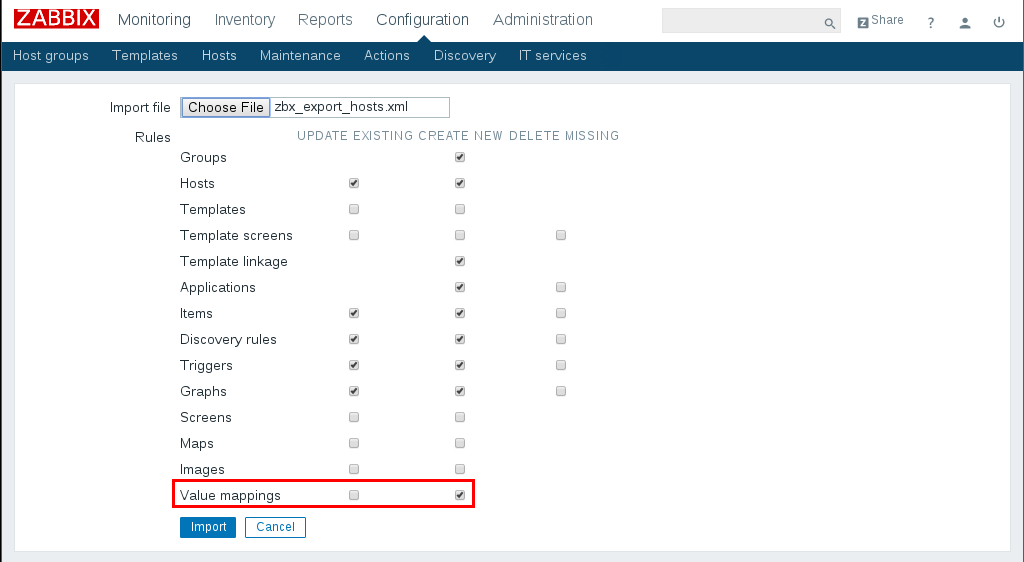Check Templates create new checkbox
1024x562 pixels.
click(x=460, y=210)
